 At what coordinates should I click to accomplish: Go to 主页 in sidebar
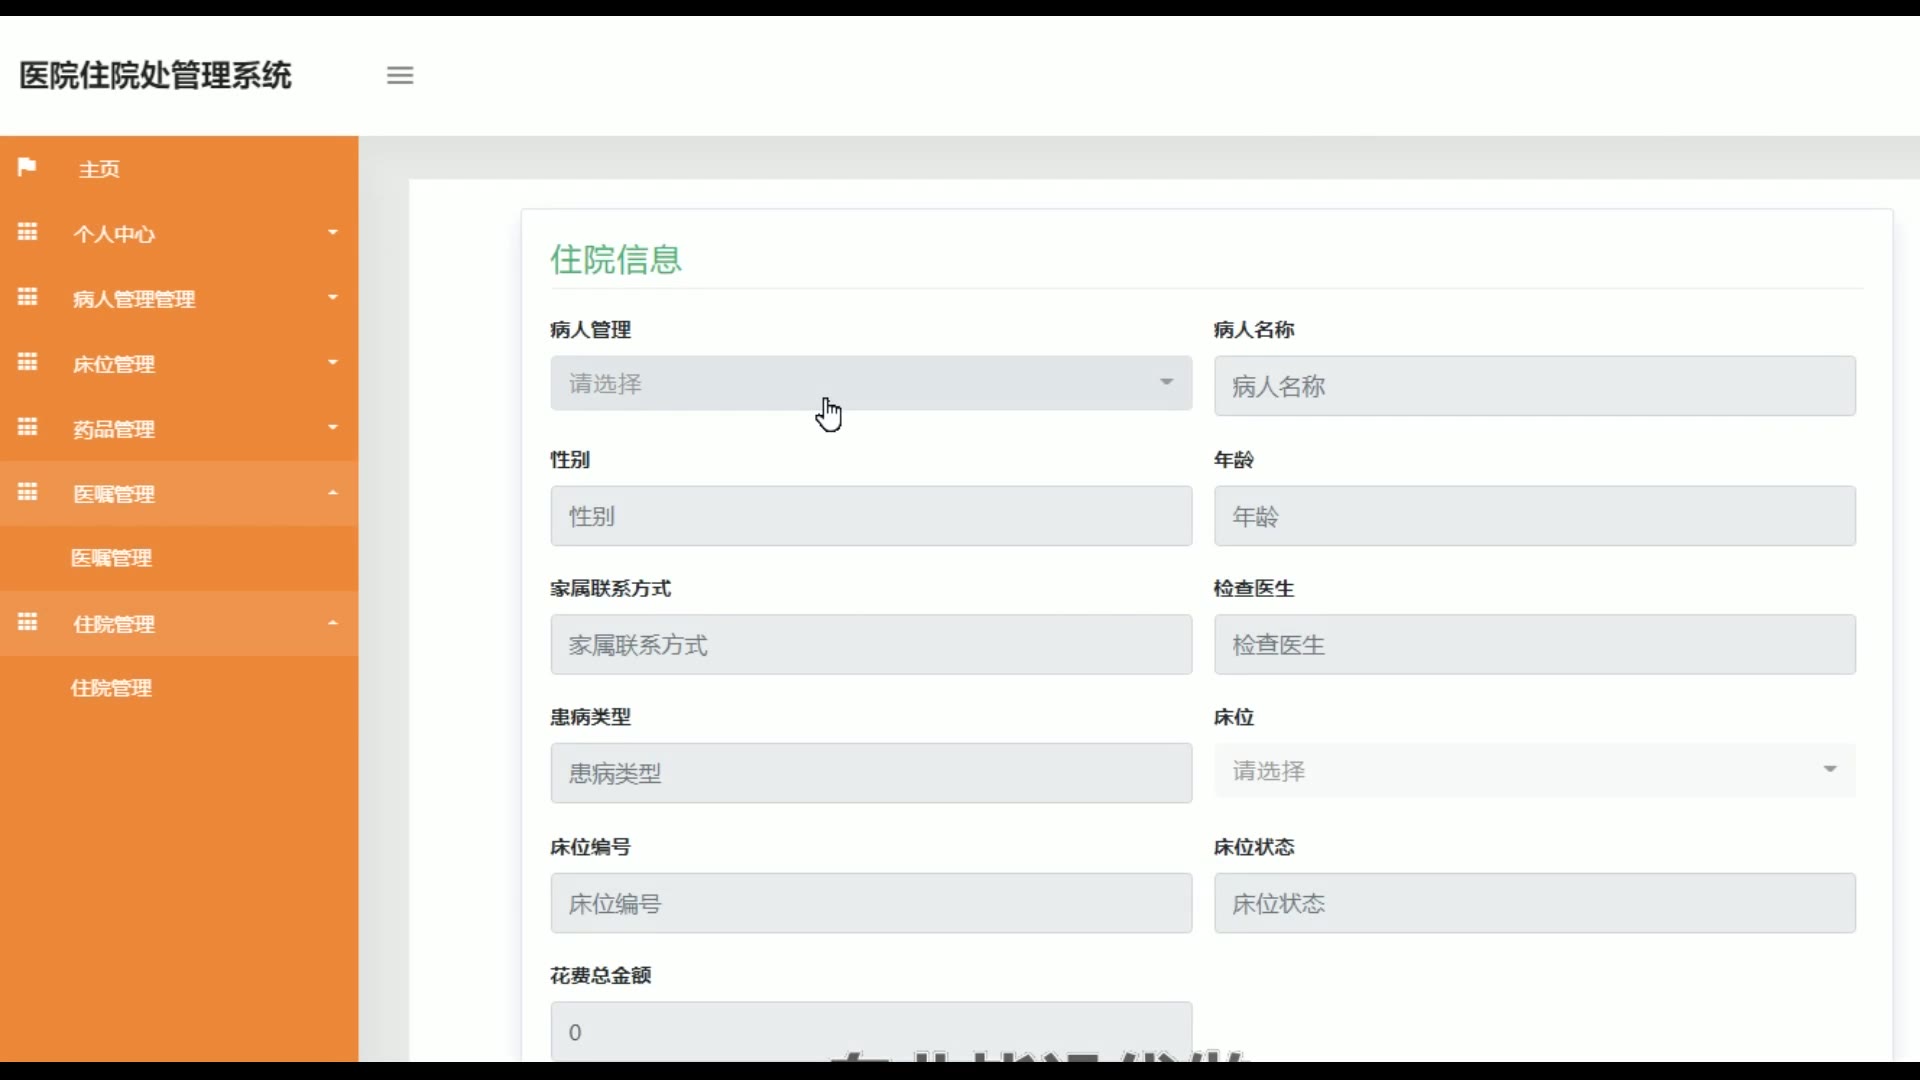click(x=99, y=169)
